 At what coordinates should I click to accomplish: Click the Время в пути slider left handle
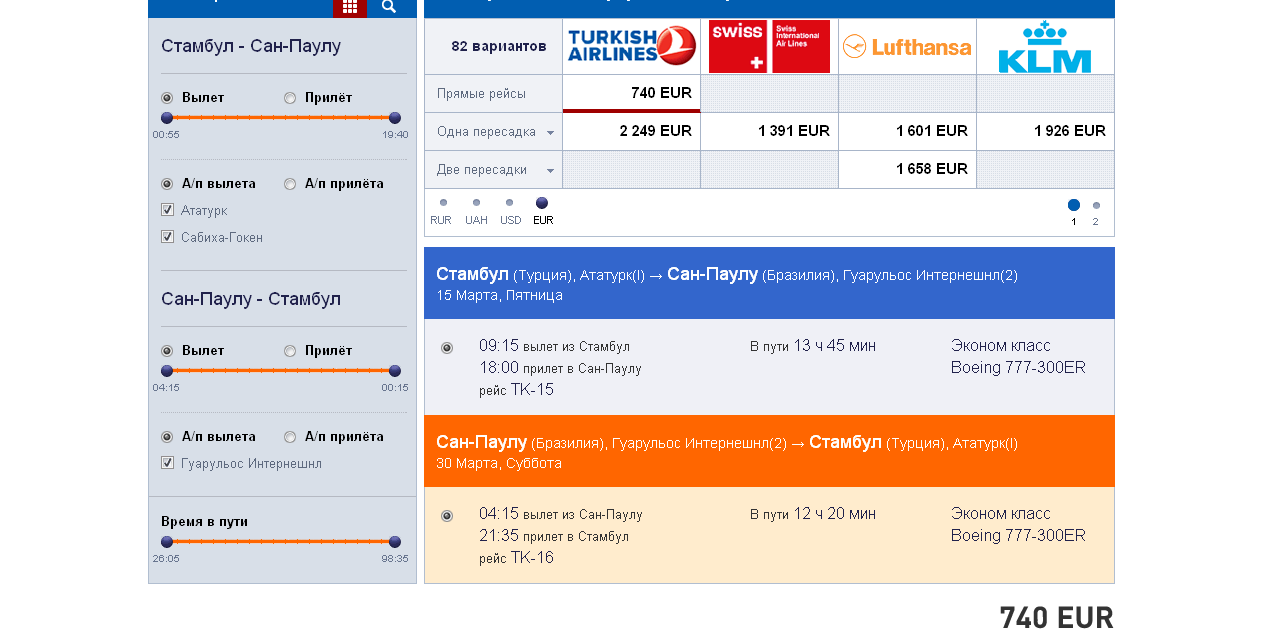pyautogui.click(x=167, y=541)
